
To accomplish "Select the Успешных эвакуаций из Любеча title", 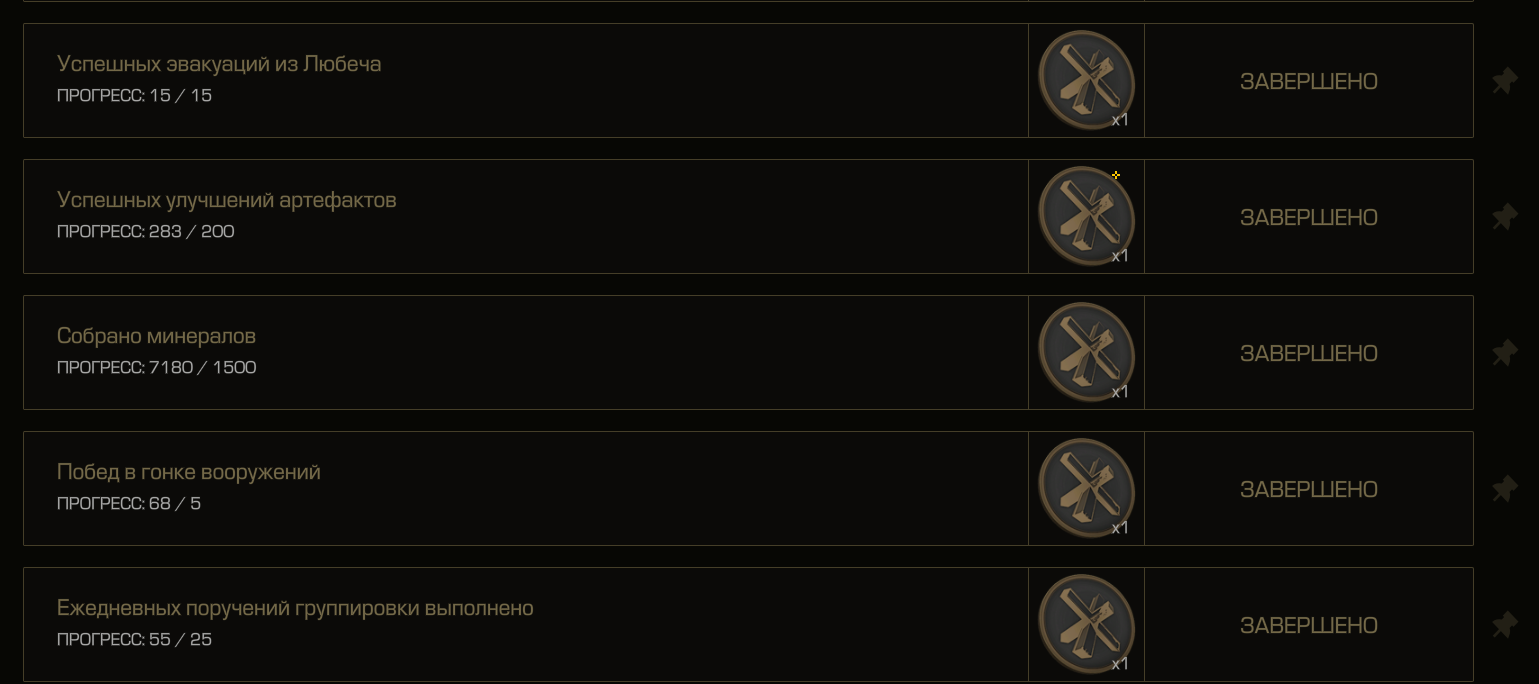I will pyautogui.click(x=219, y=64).
